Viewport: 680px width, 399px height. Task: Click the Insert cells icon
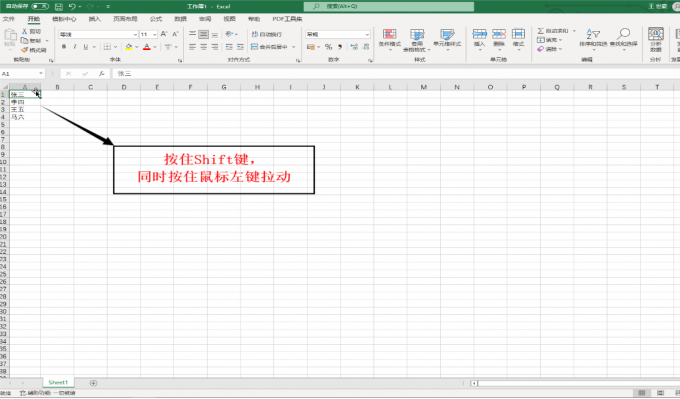479,34
